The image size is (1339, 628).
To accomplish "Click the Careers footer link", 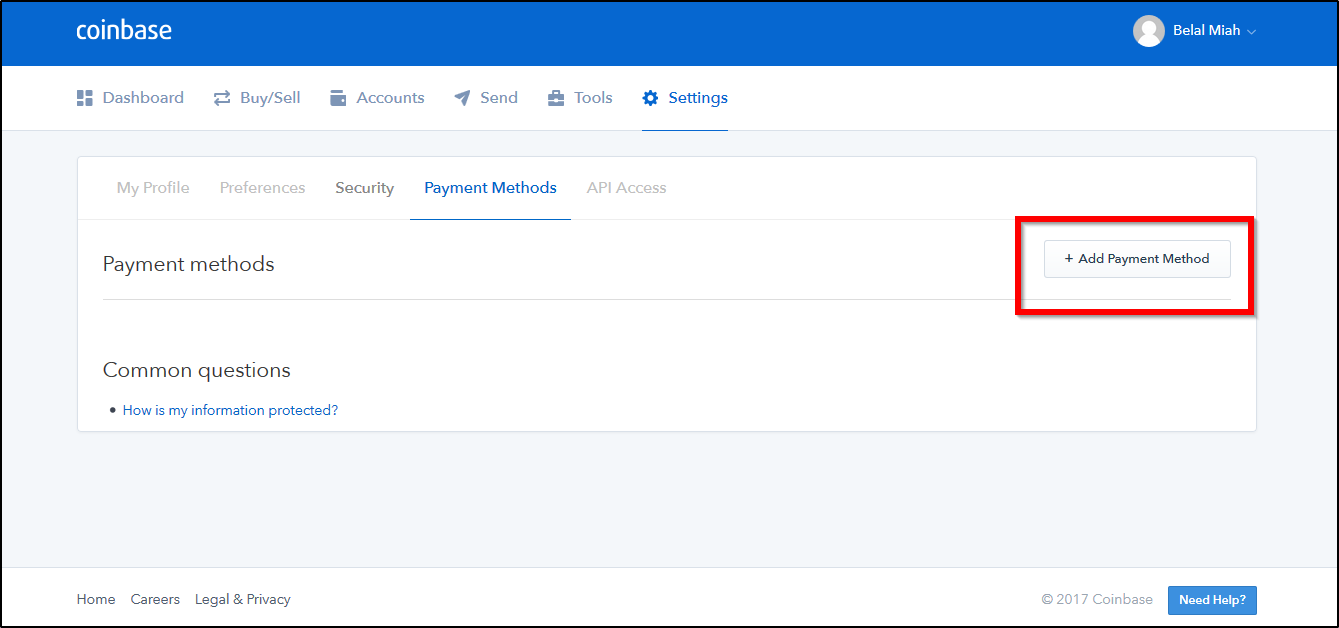I will (155, 600).
